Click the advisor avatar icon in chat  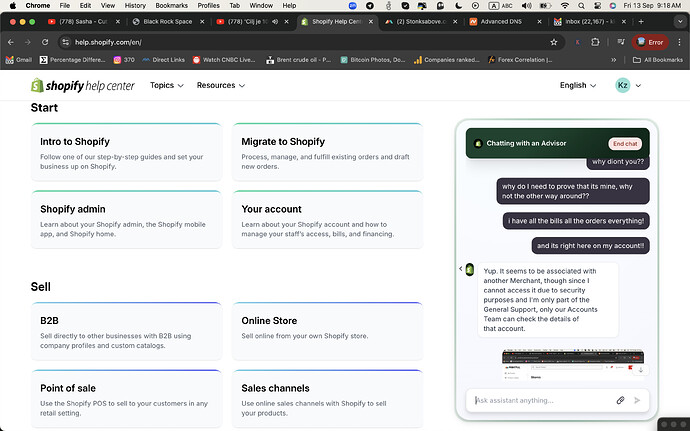(470, 269)
